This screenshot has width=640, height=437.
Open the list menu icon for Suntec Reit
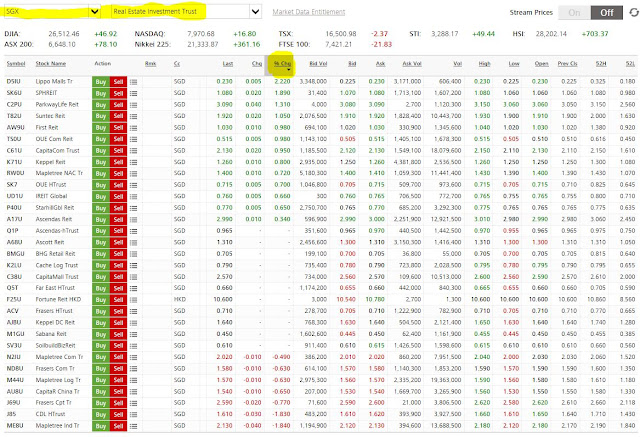tap(133, 116)
